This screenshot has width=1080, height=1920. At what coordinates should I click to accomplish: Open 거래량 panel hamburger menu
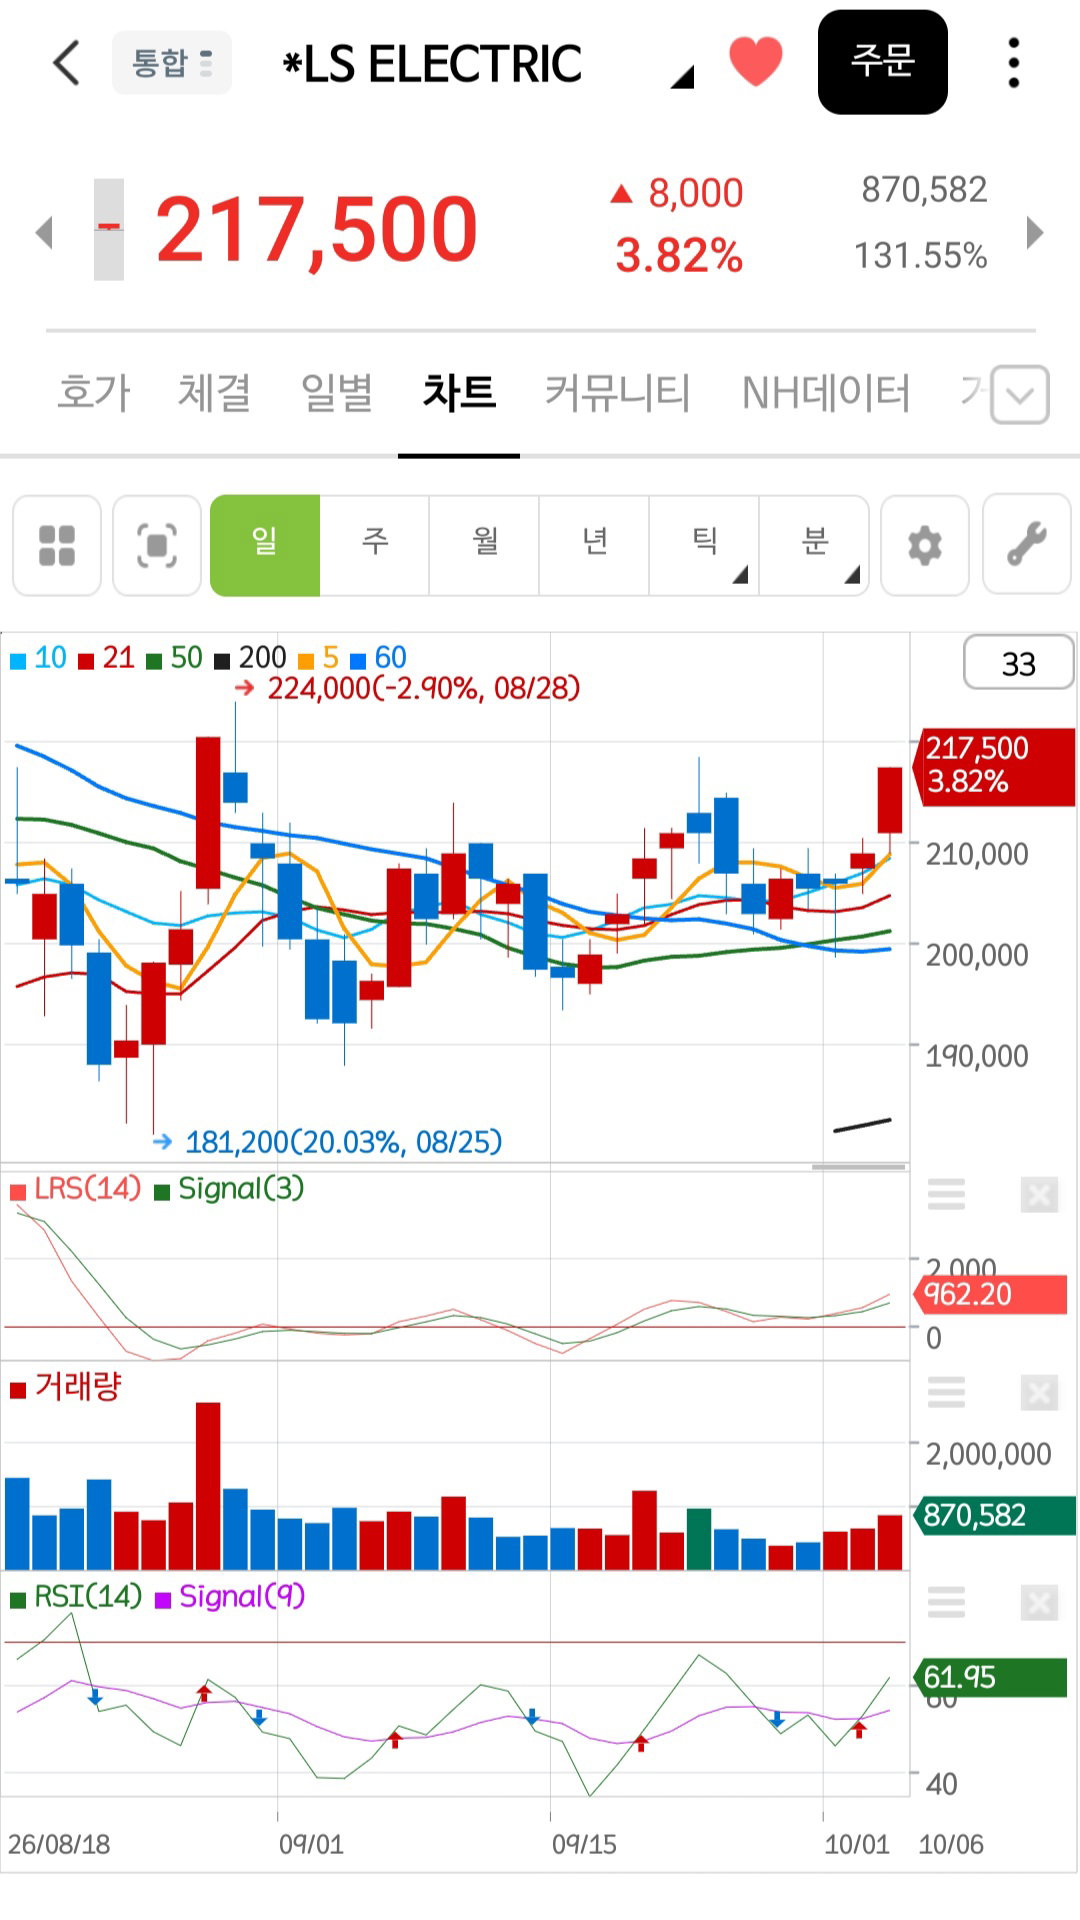[946, 1392]
